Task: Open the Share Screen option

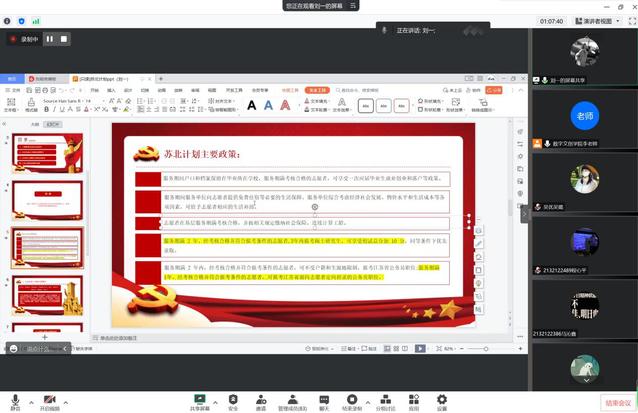Action: point(199,399)
